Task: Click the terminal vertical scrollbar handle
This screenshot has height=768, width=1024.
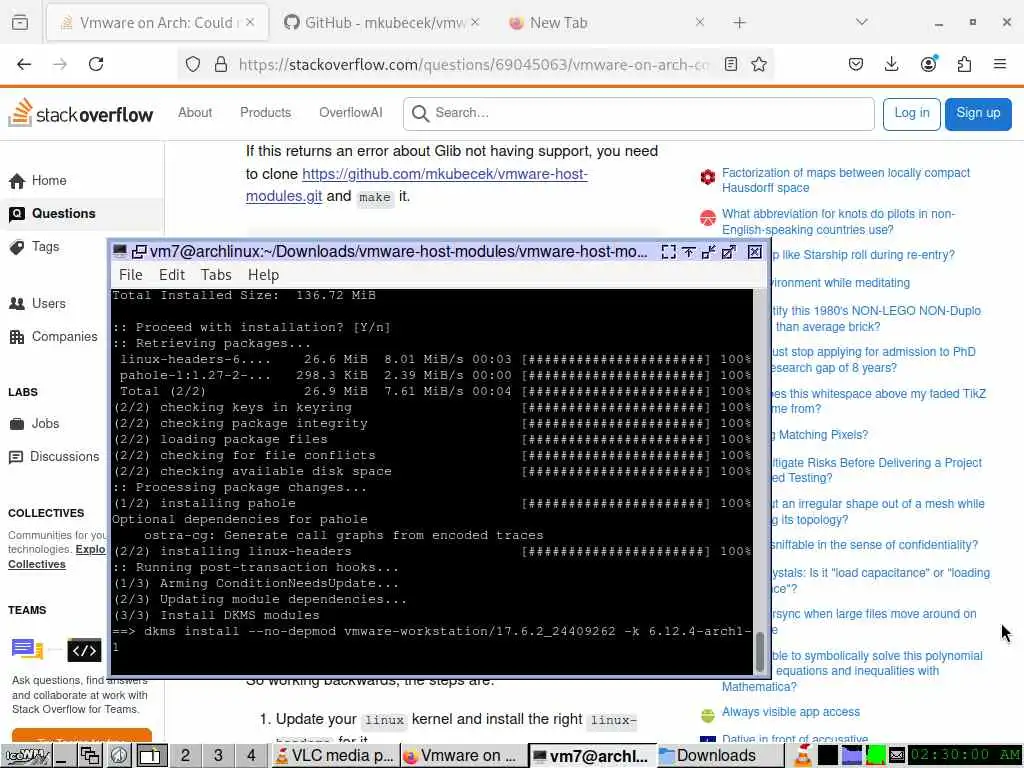Action: pos(760,652)
